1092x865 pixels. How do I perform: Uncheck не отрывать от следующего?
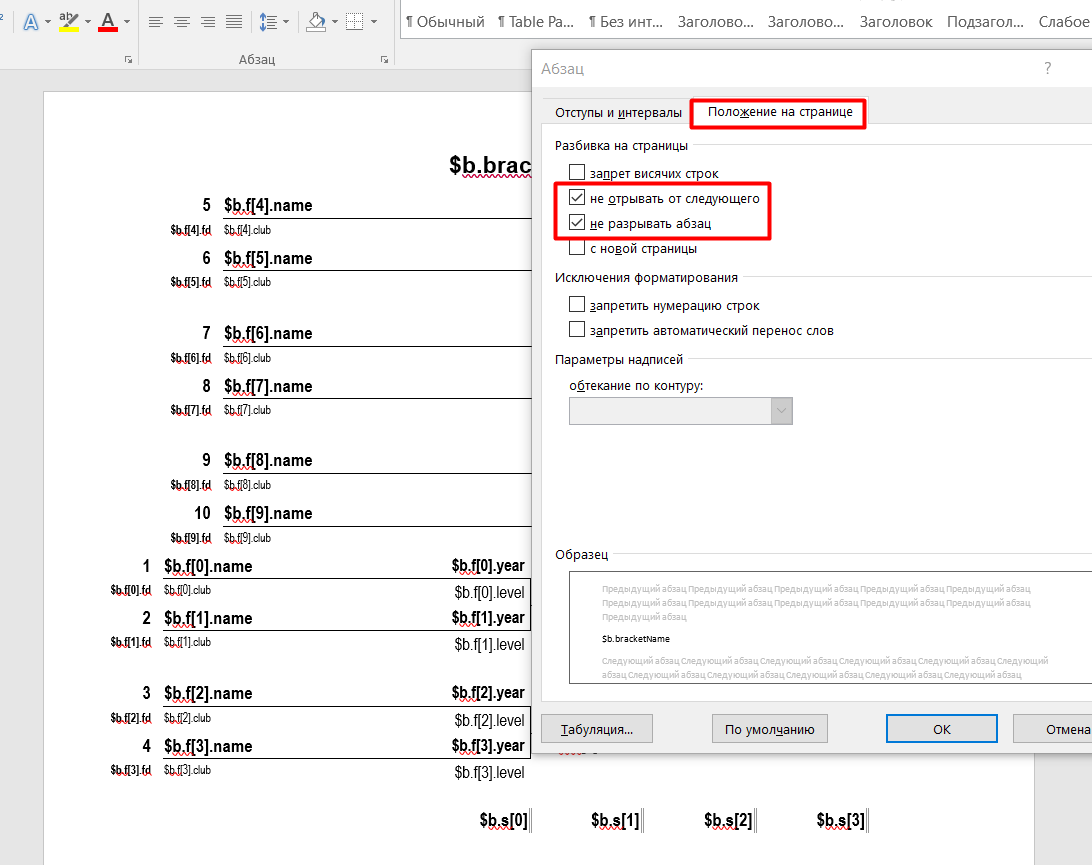point(577,198)
